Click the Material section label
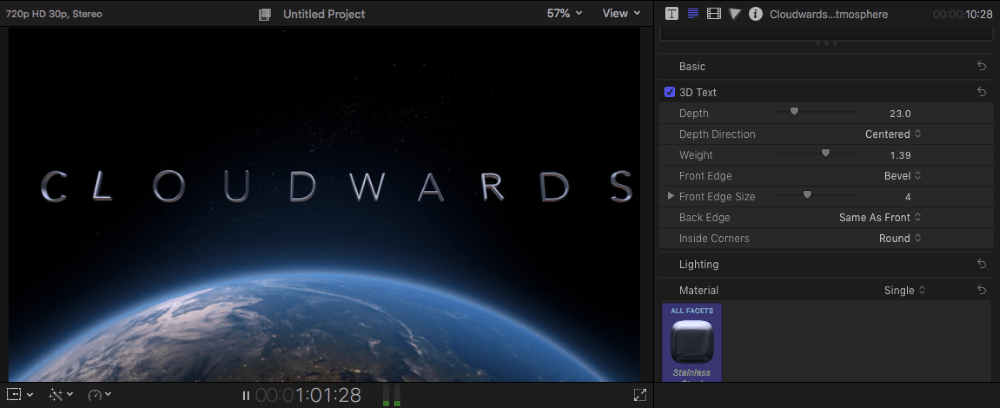Screen dimensions: 1000x408 [698, 290]
